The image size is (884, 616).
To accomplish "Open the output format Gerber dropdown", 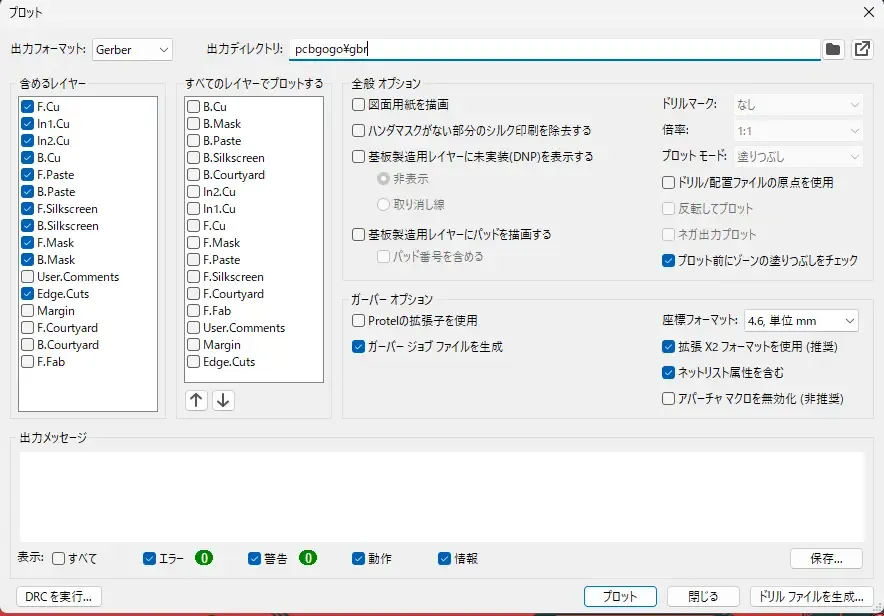I will coord(132,49).
